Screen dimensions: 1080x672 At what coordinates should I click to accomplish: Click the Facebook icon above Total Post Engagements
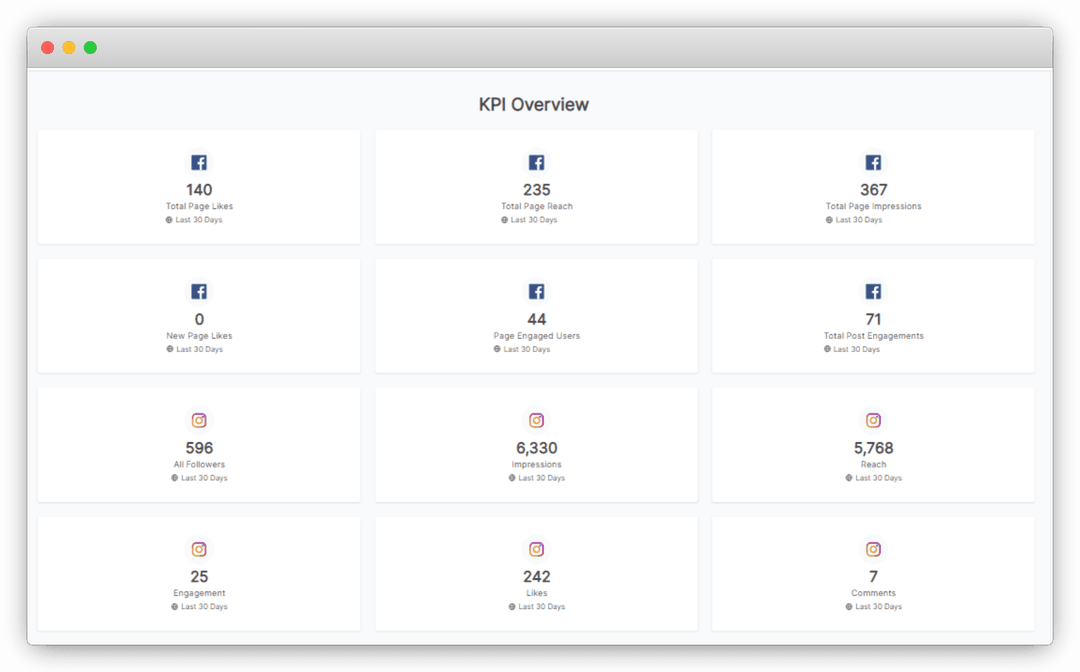click(873, 291)
